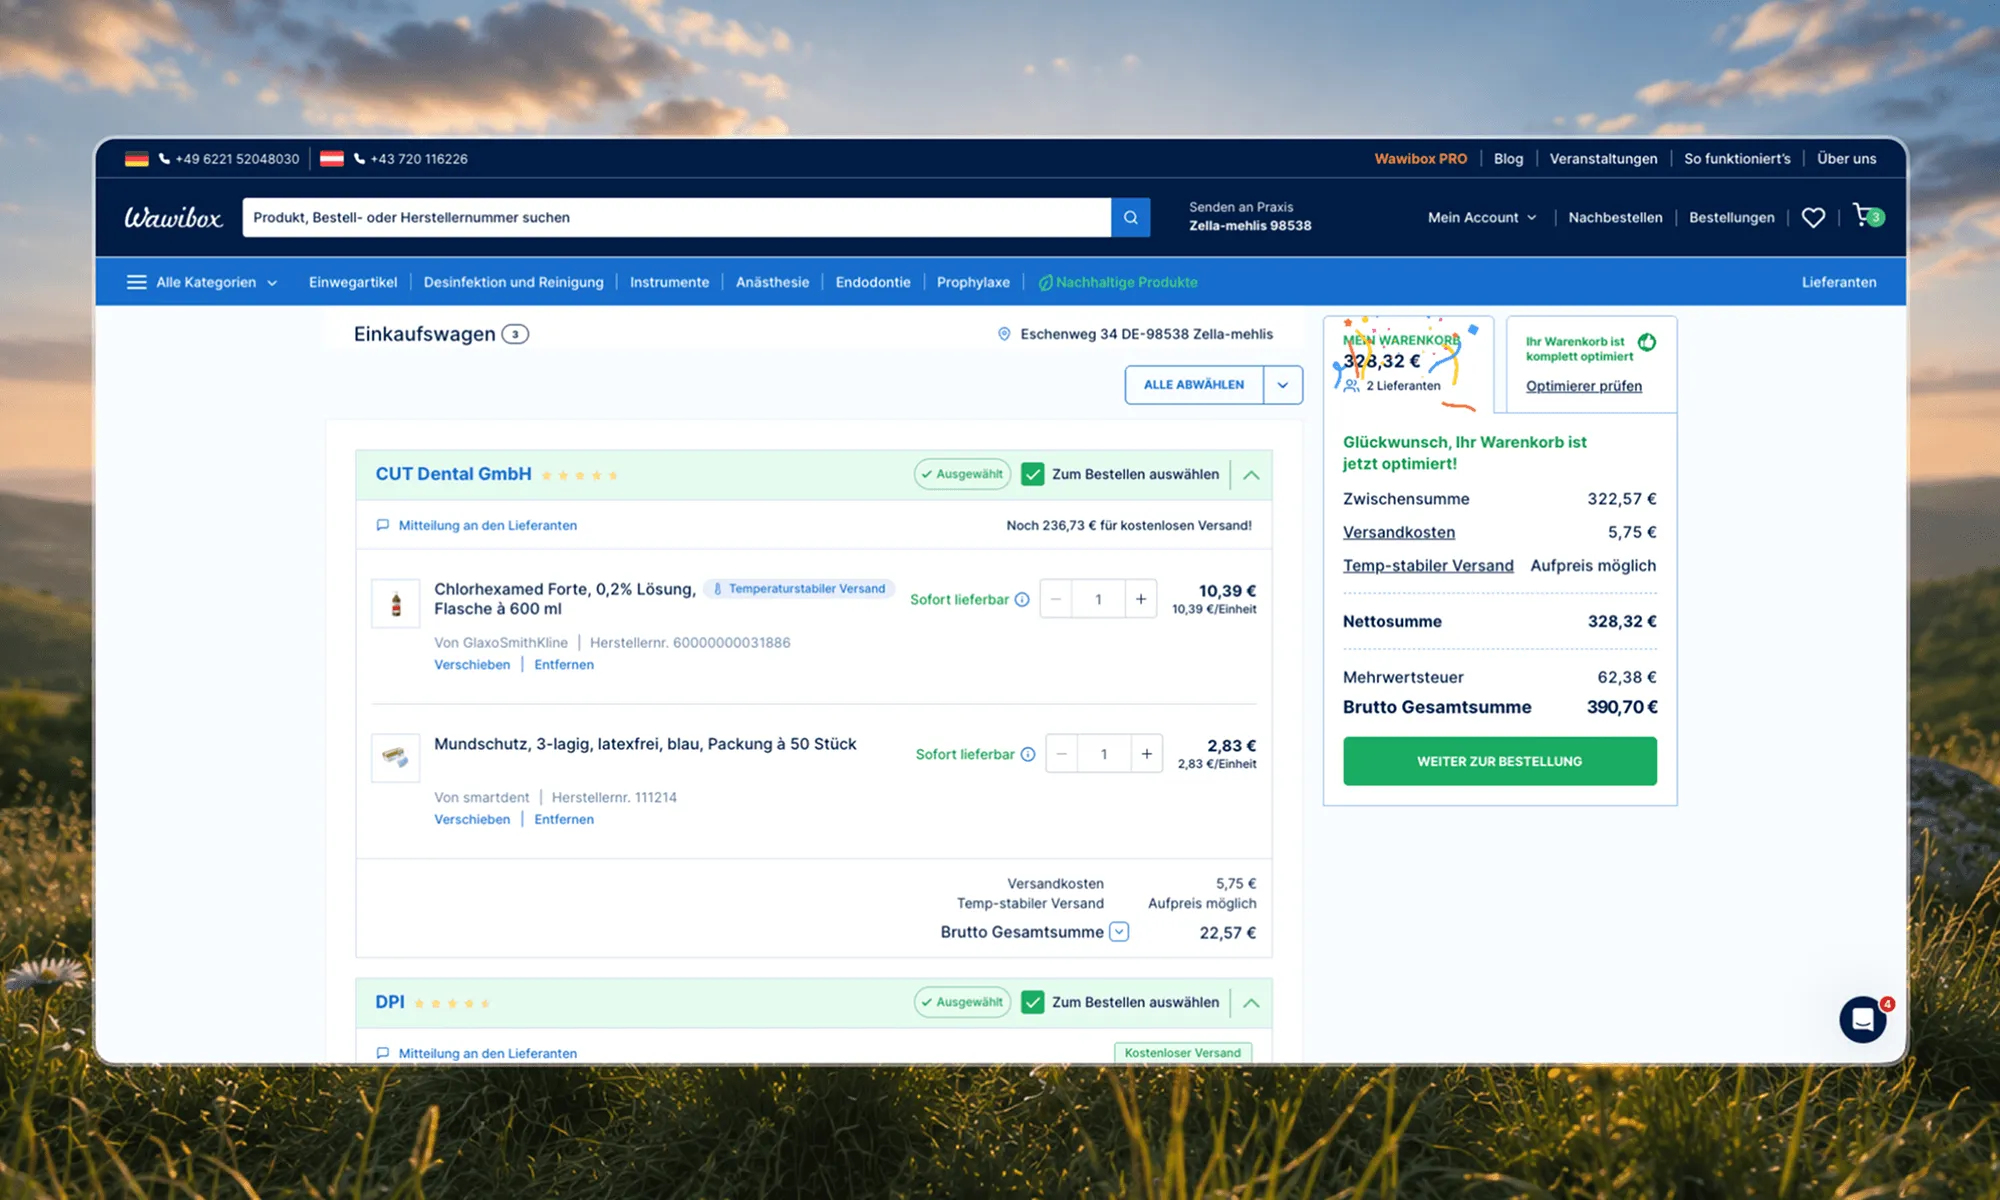2000x1200 pixels.
Task: Click the hamburger menu icon beside Alle Kategorien
Action: [x=137, y=282]
